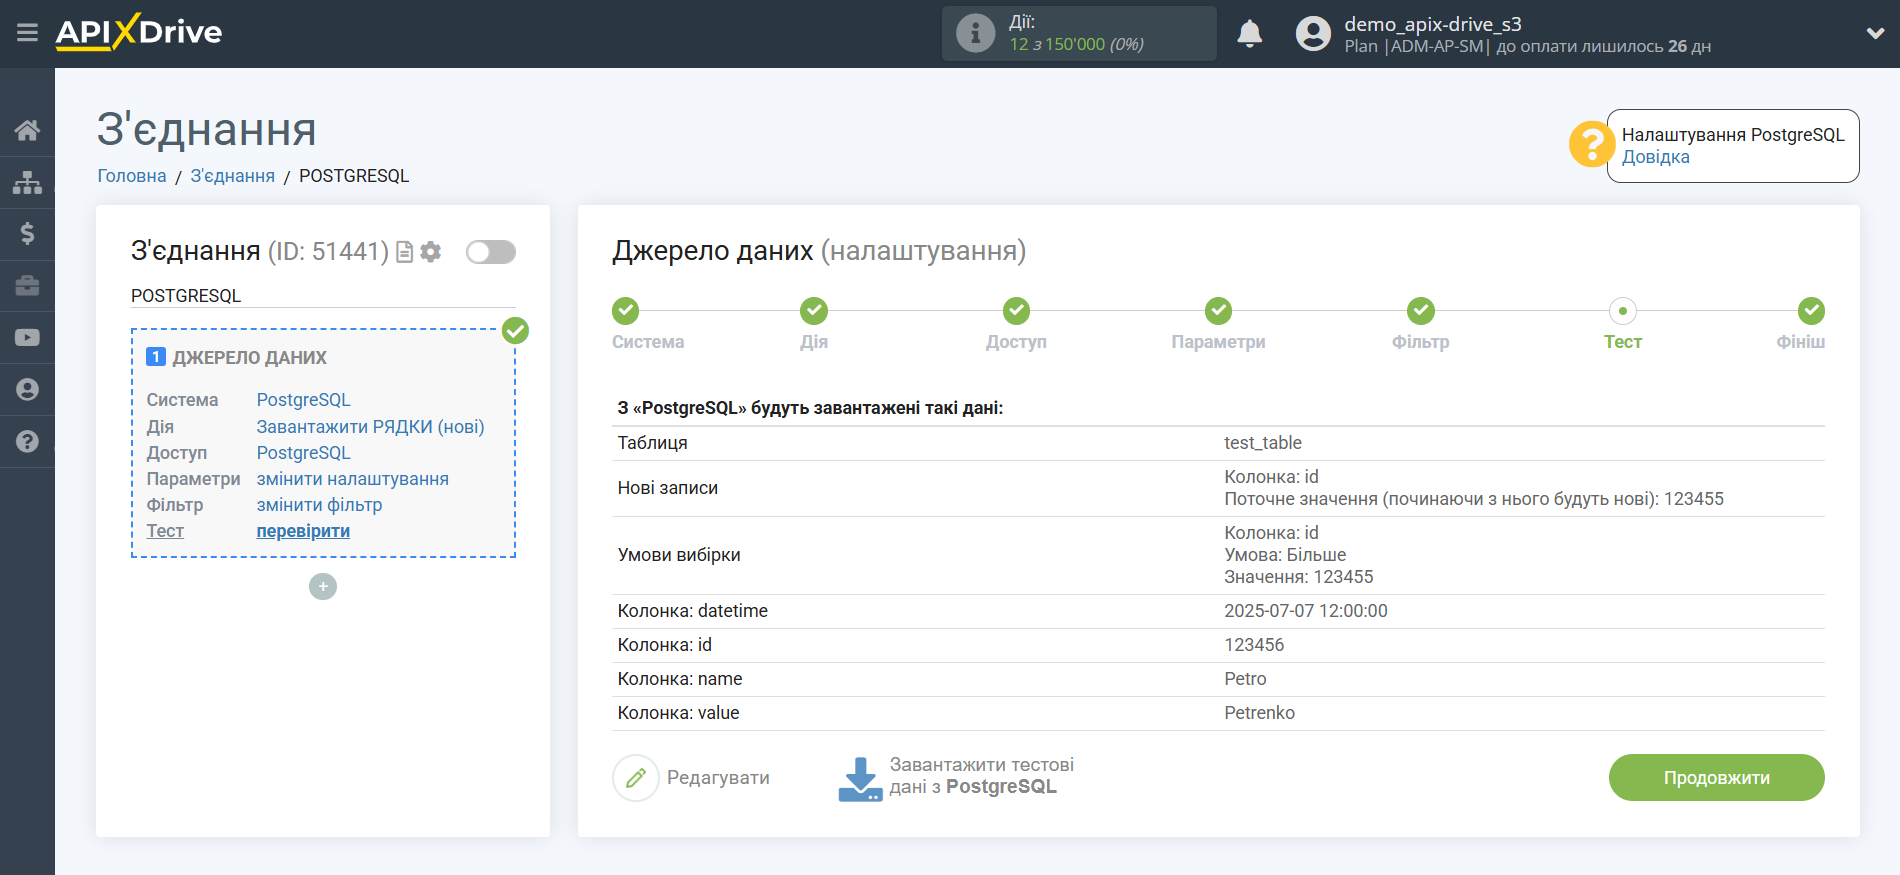Go to Головна breadcrumb

(132, 176)
